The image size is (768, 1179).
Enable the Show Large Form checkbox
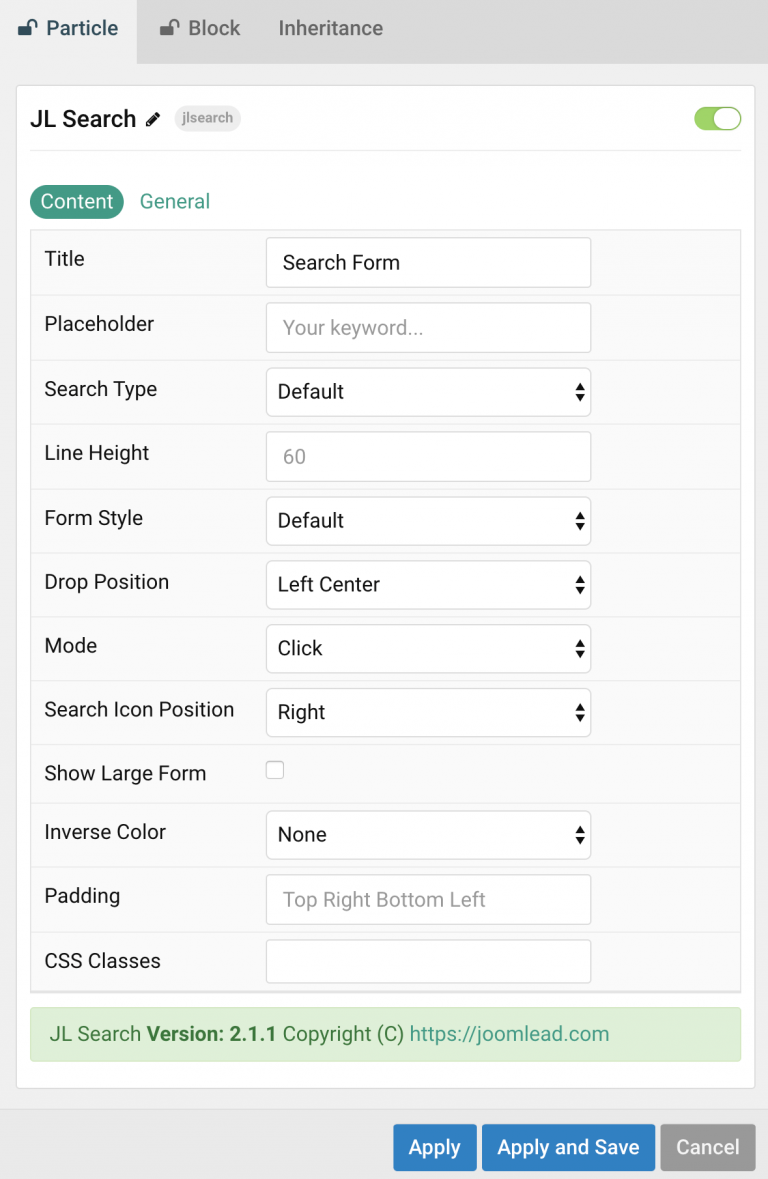[275, 770]
